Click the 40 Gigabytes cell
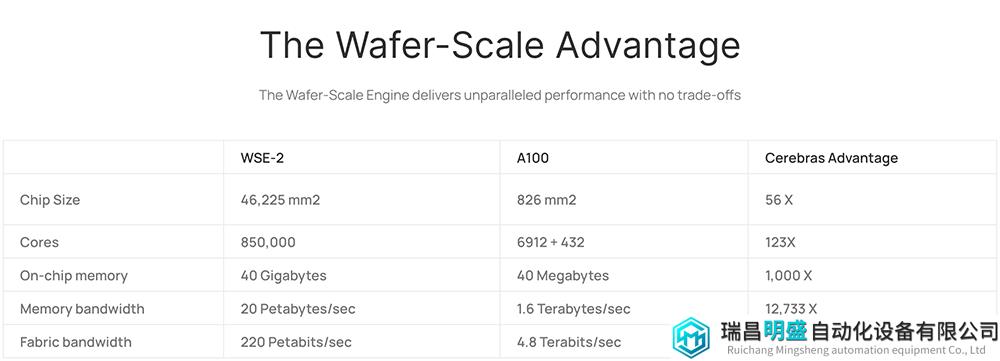 [x=283, y=276]
